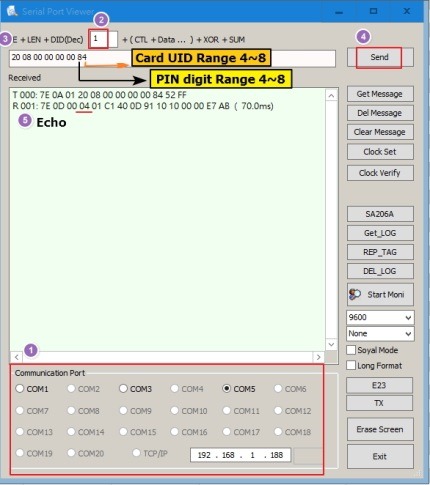430x485 pixels.
Task: Click the Send button
Action: click(380, 57)
